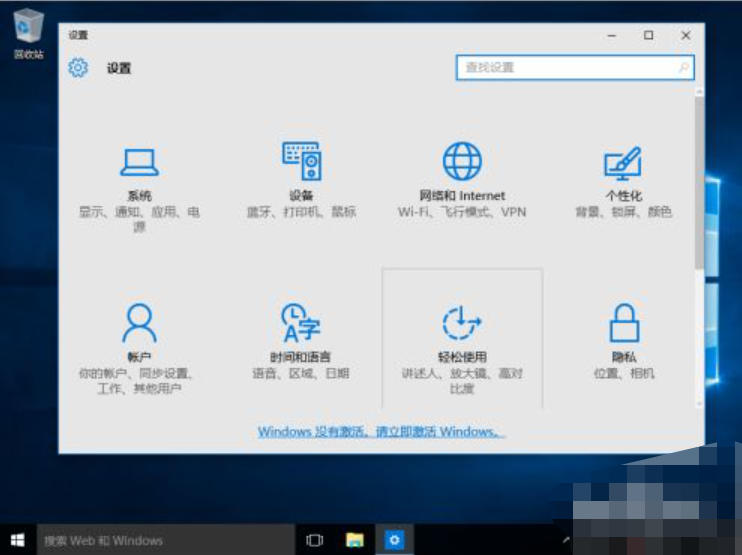Screen dimensions: 742x555
Task: Click the Windows 没有激活 activation link
Action: [380, 432]
